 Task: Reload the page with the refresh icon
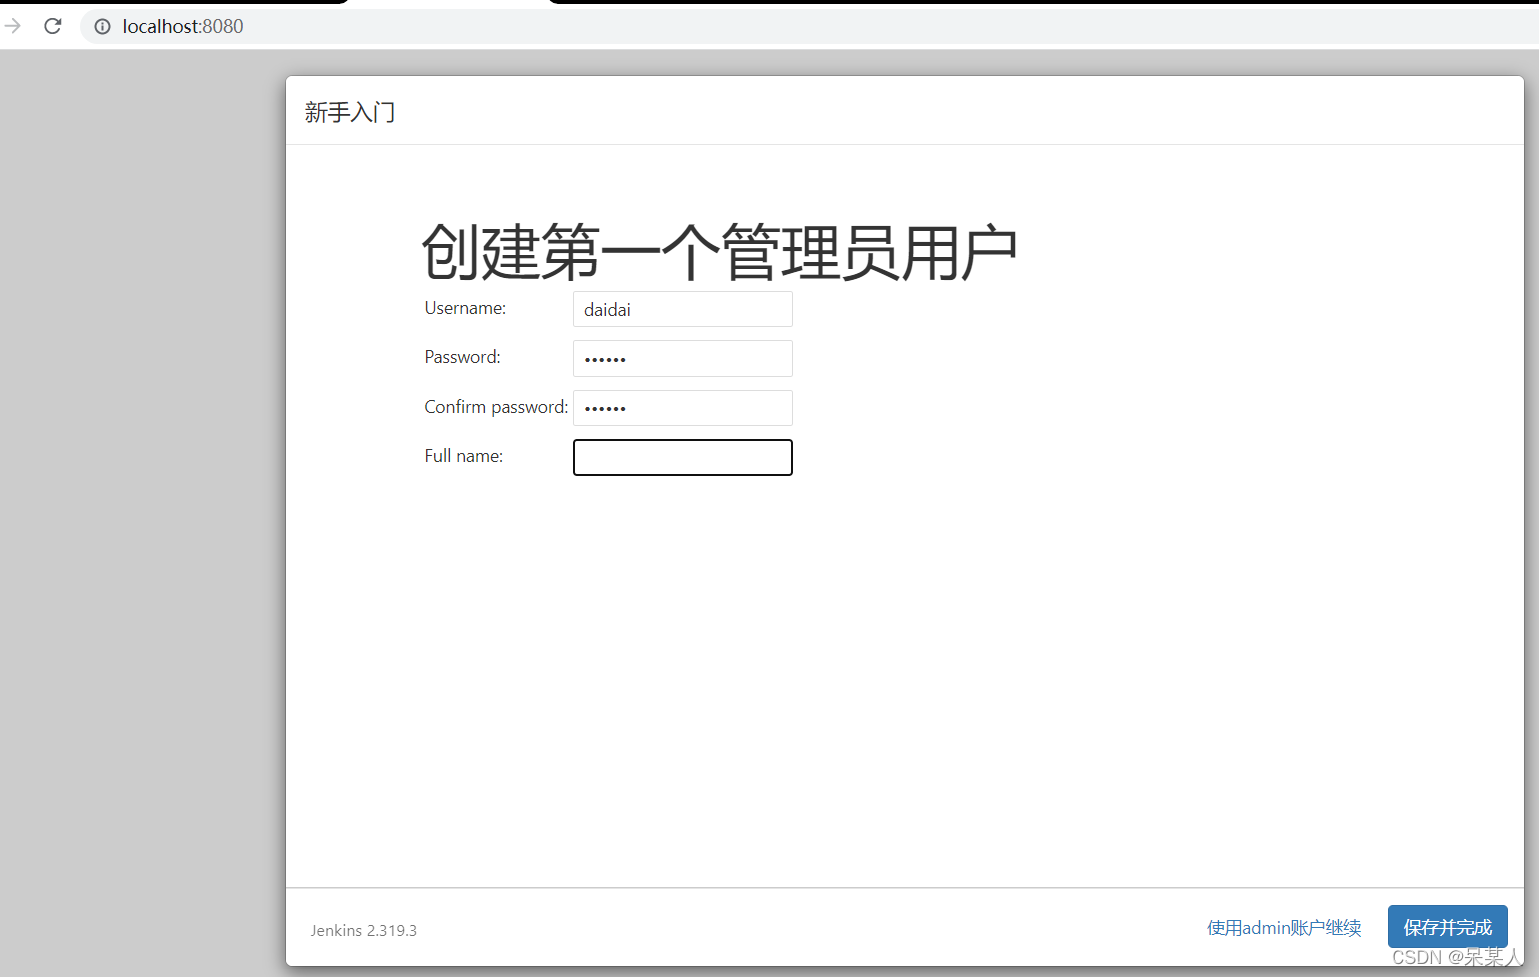[x=53, y=26]
